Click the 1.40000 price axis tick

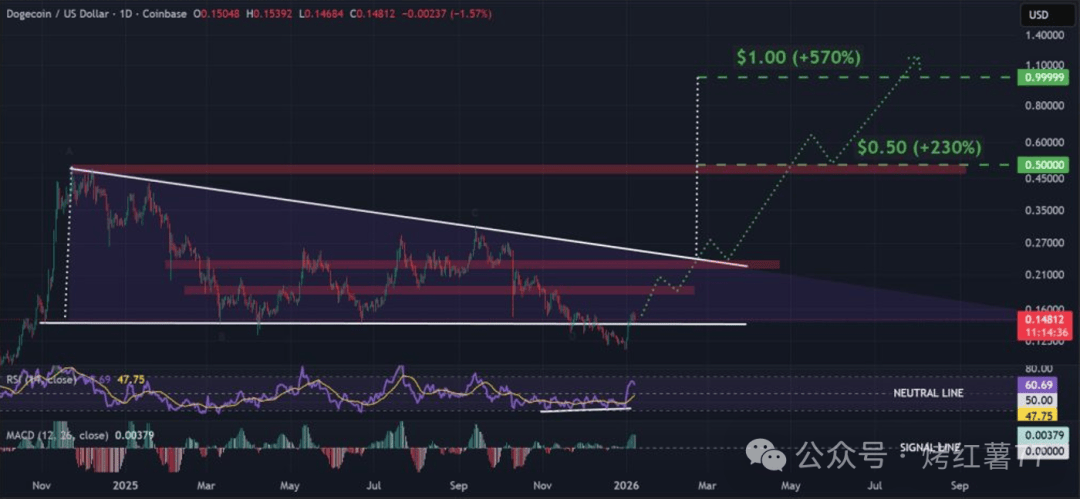(x=1043, y=35)
